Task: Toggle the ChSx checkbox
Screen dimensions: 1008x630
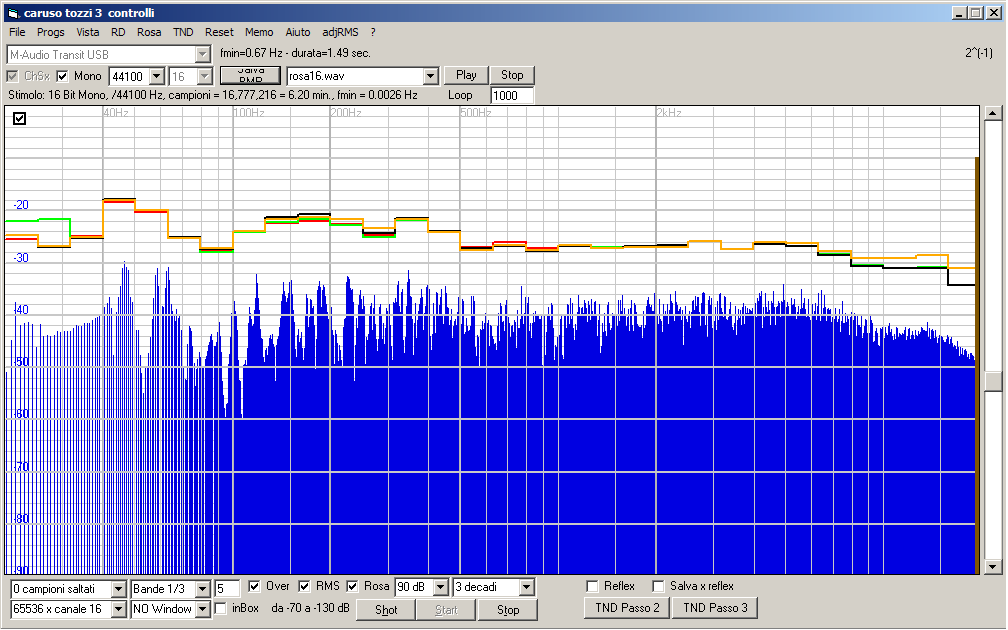Action: coord(12,76)
